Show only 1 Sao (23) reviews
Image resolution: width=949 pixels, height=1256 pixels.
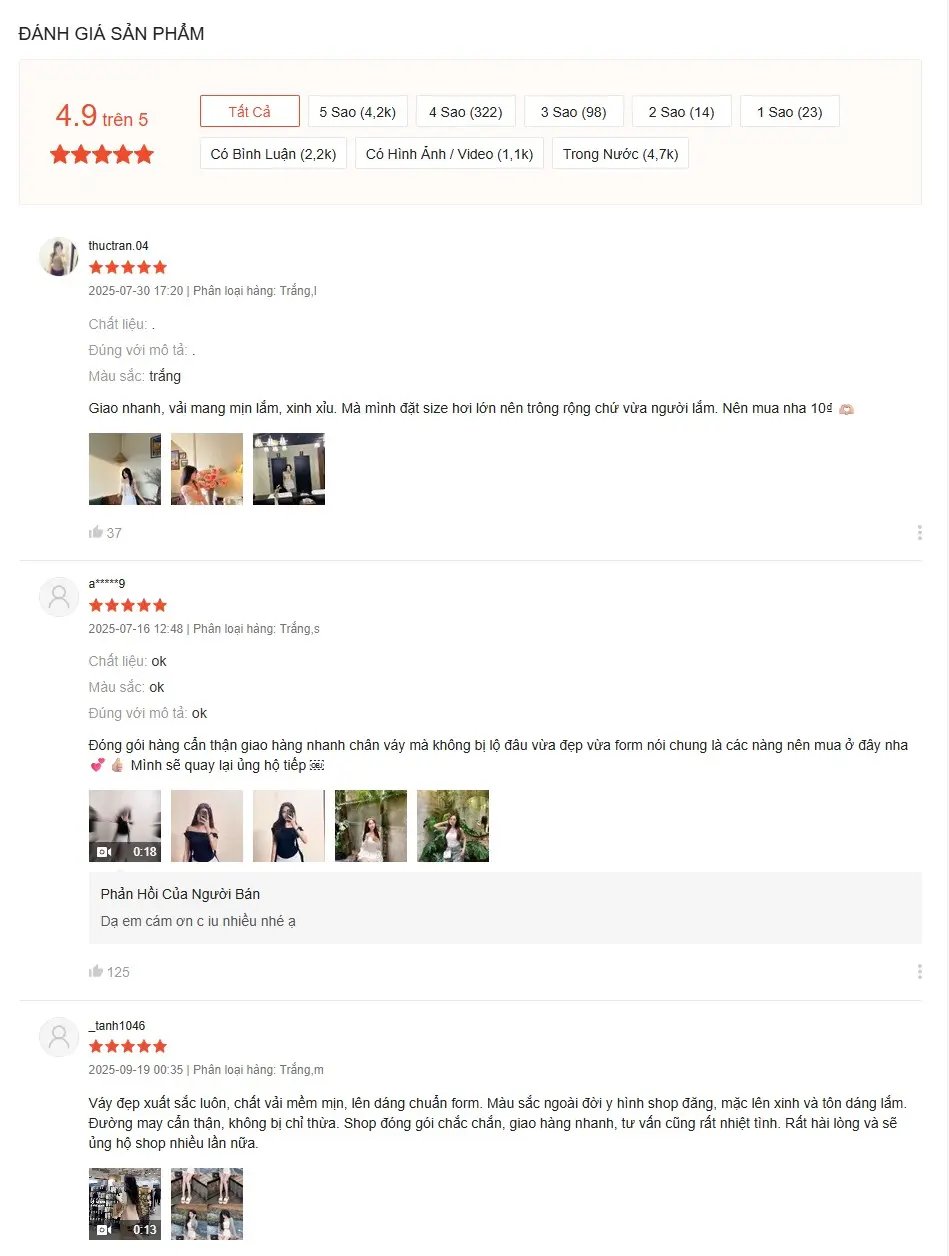[x=790, y=111]
